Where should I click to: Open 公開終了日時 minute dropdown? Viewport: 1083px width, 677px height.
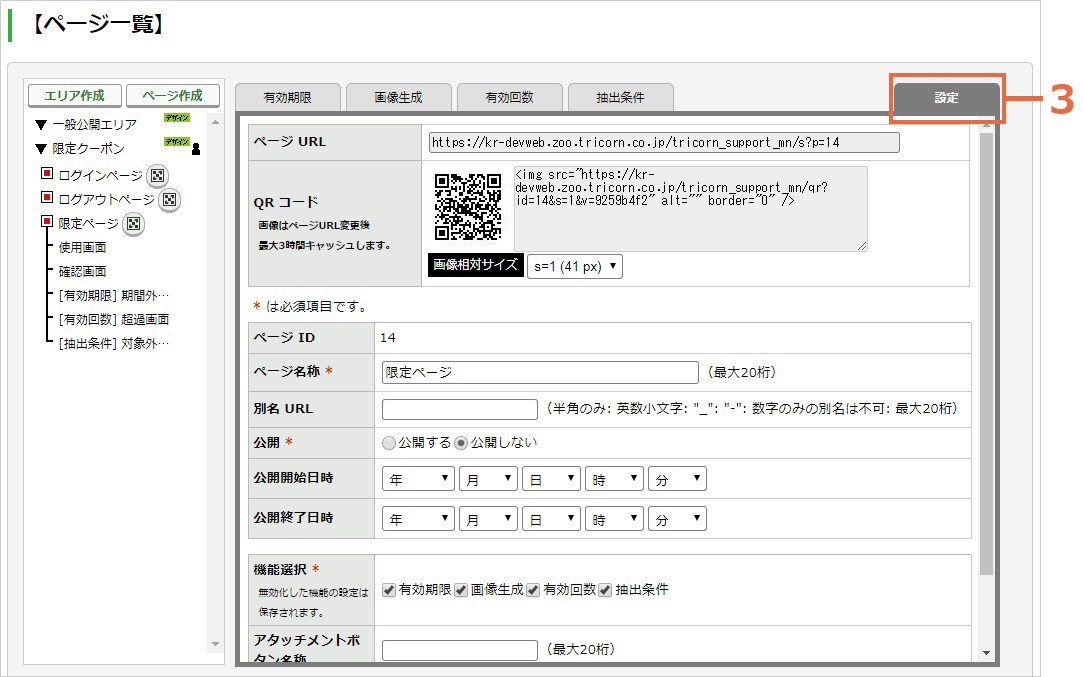tap(677, 519)
